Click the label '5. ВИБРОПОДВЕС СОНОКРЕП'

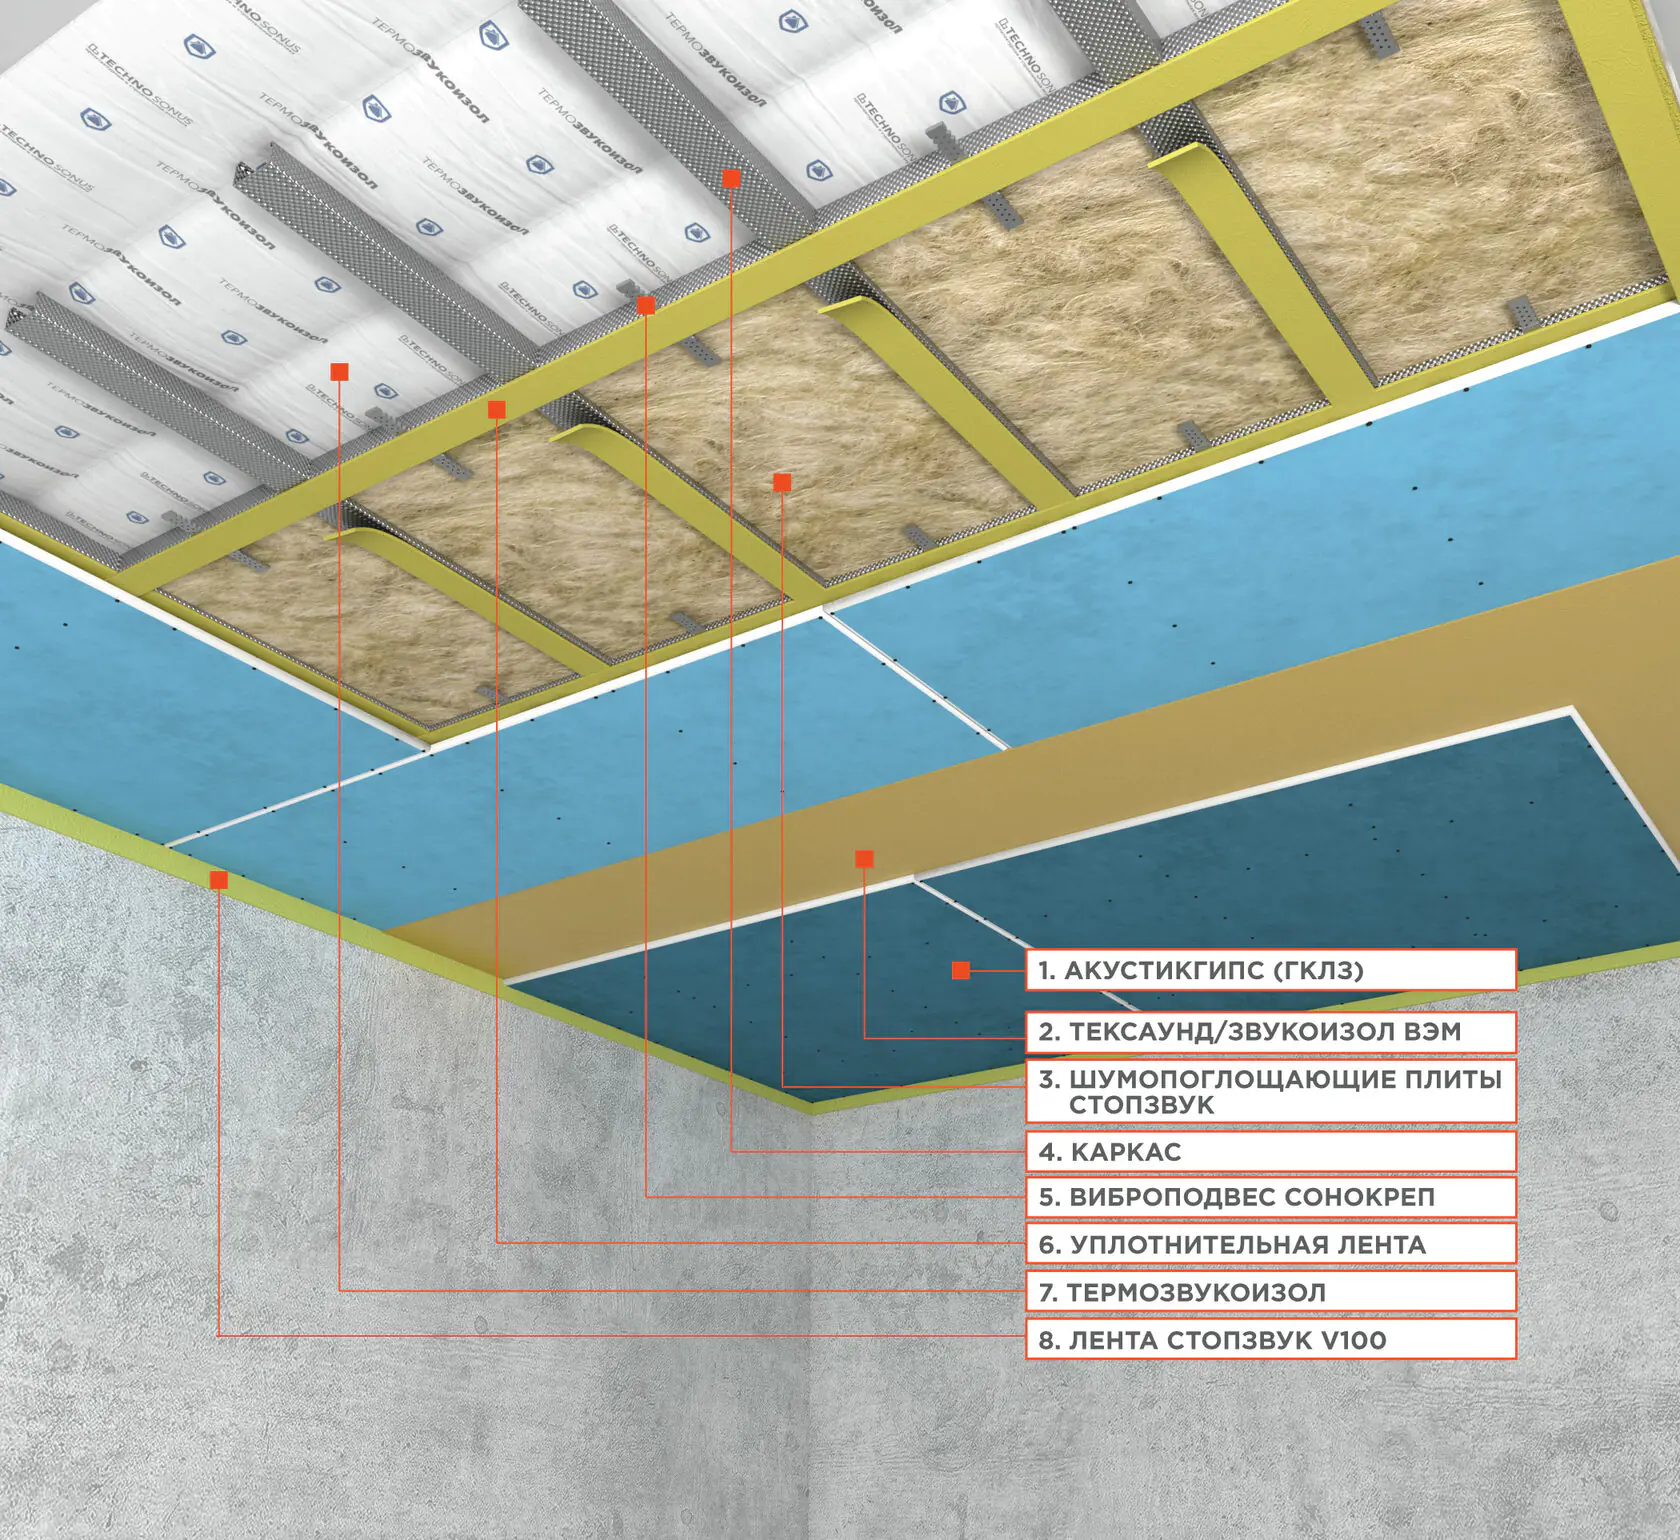(1271, 1197)
